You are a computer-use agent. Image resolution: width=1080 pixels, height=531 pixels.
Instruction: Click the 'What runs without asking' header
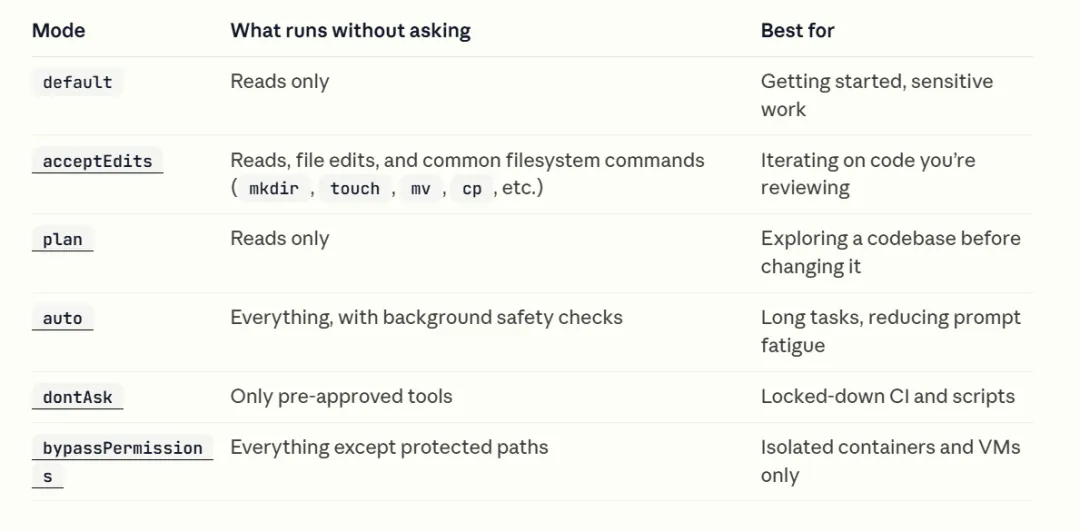coord(350,30)
